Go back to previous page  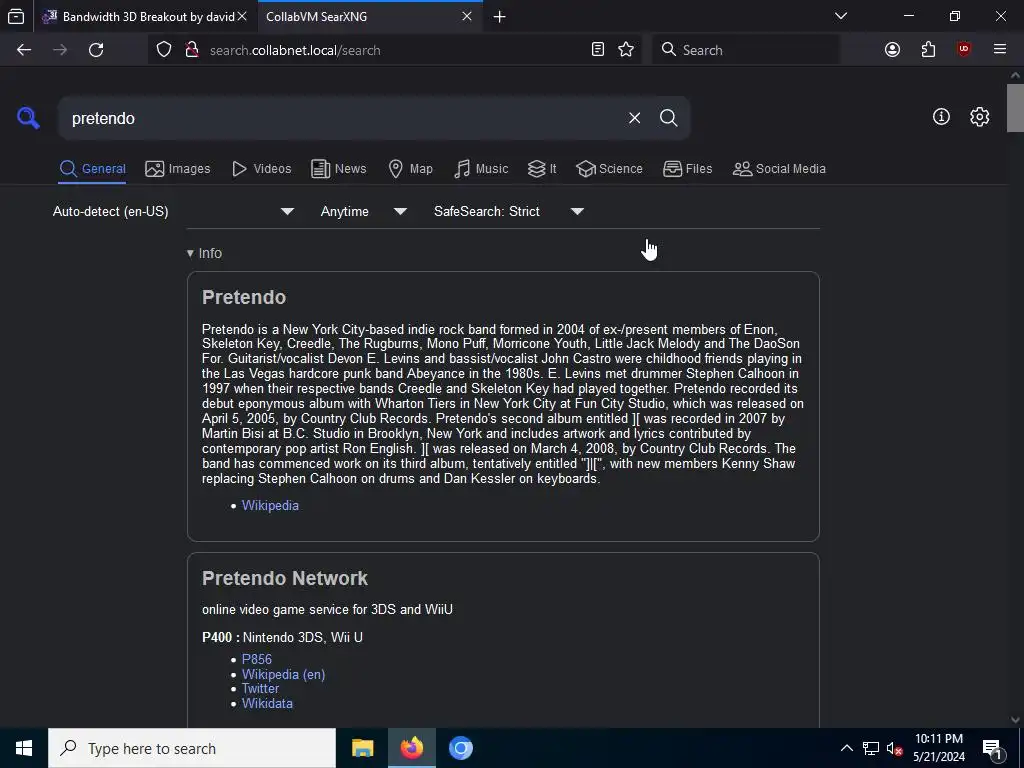click(24, 50)
